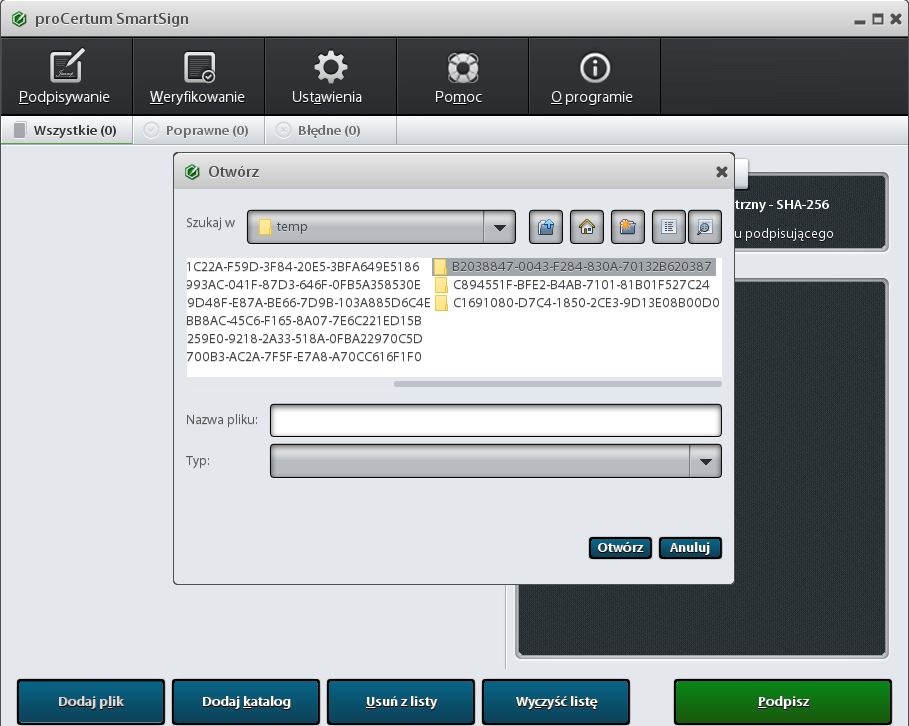
Task: Open Pomoc help lifebuoy
Action: tap(463, 77)
